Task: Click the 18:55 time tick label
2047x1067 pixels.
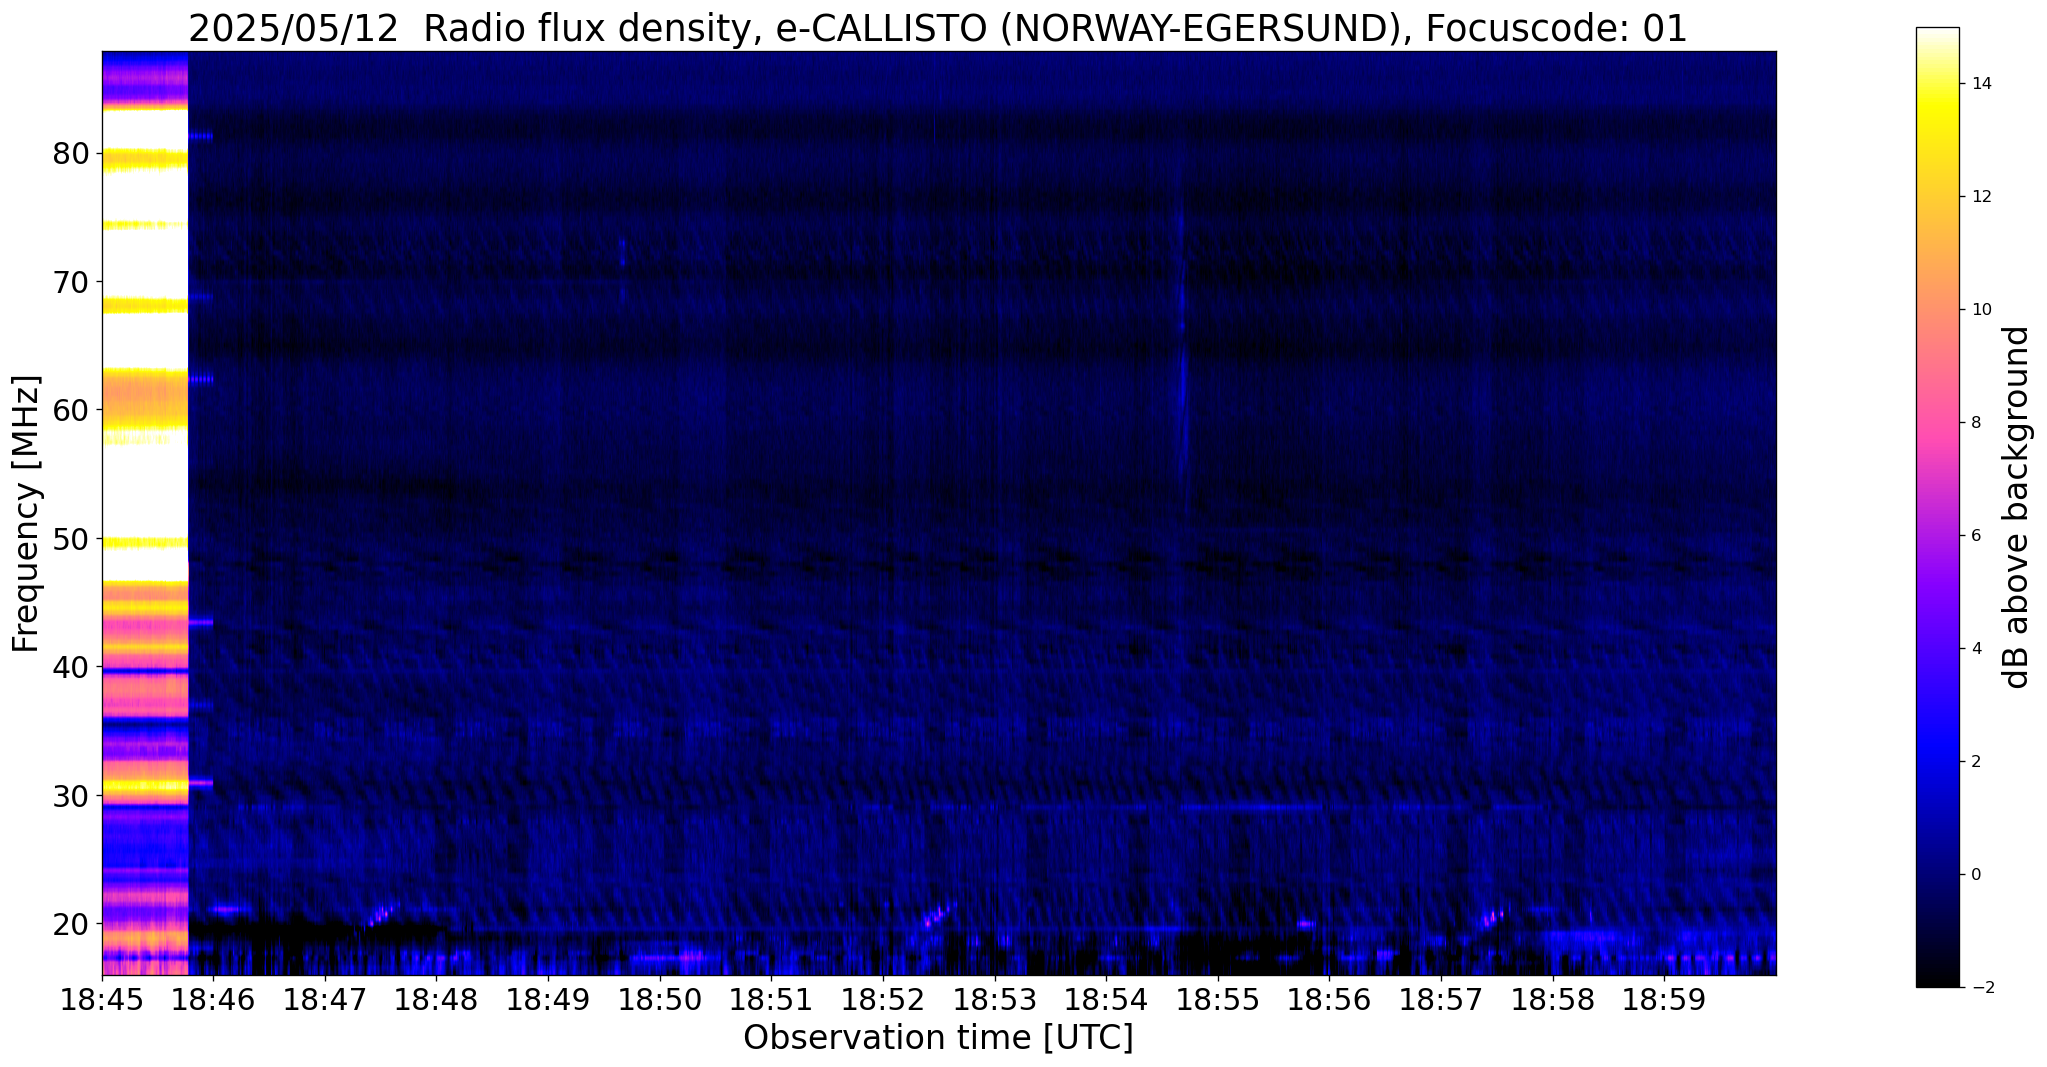Action: tap(1218, 999)
